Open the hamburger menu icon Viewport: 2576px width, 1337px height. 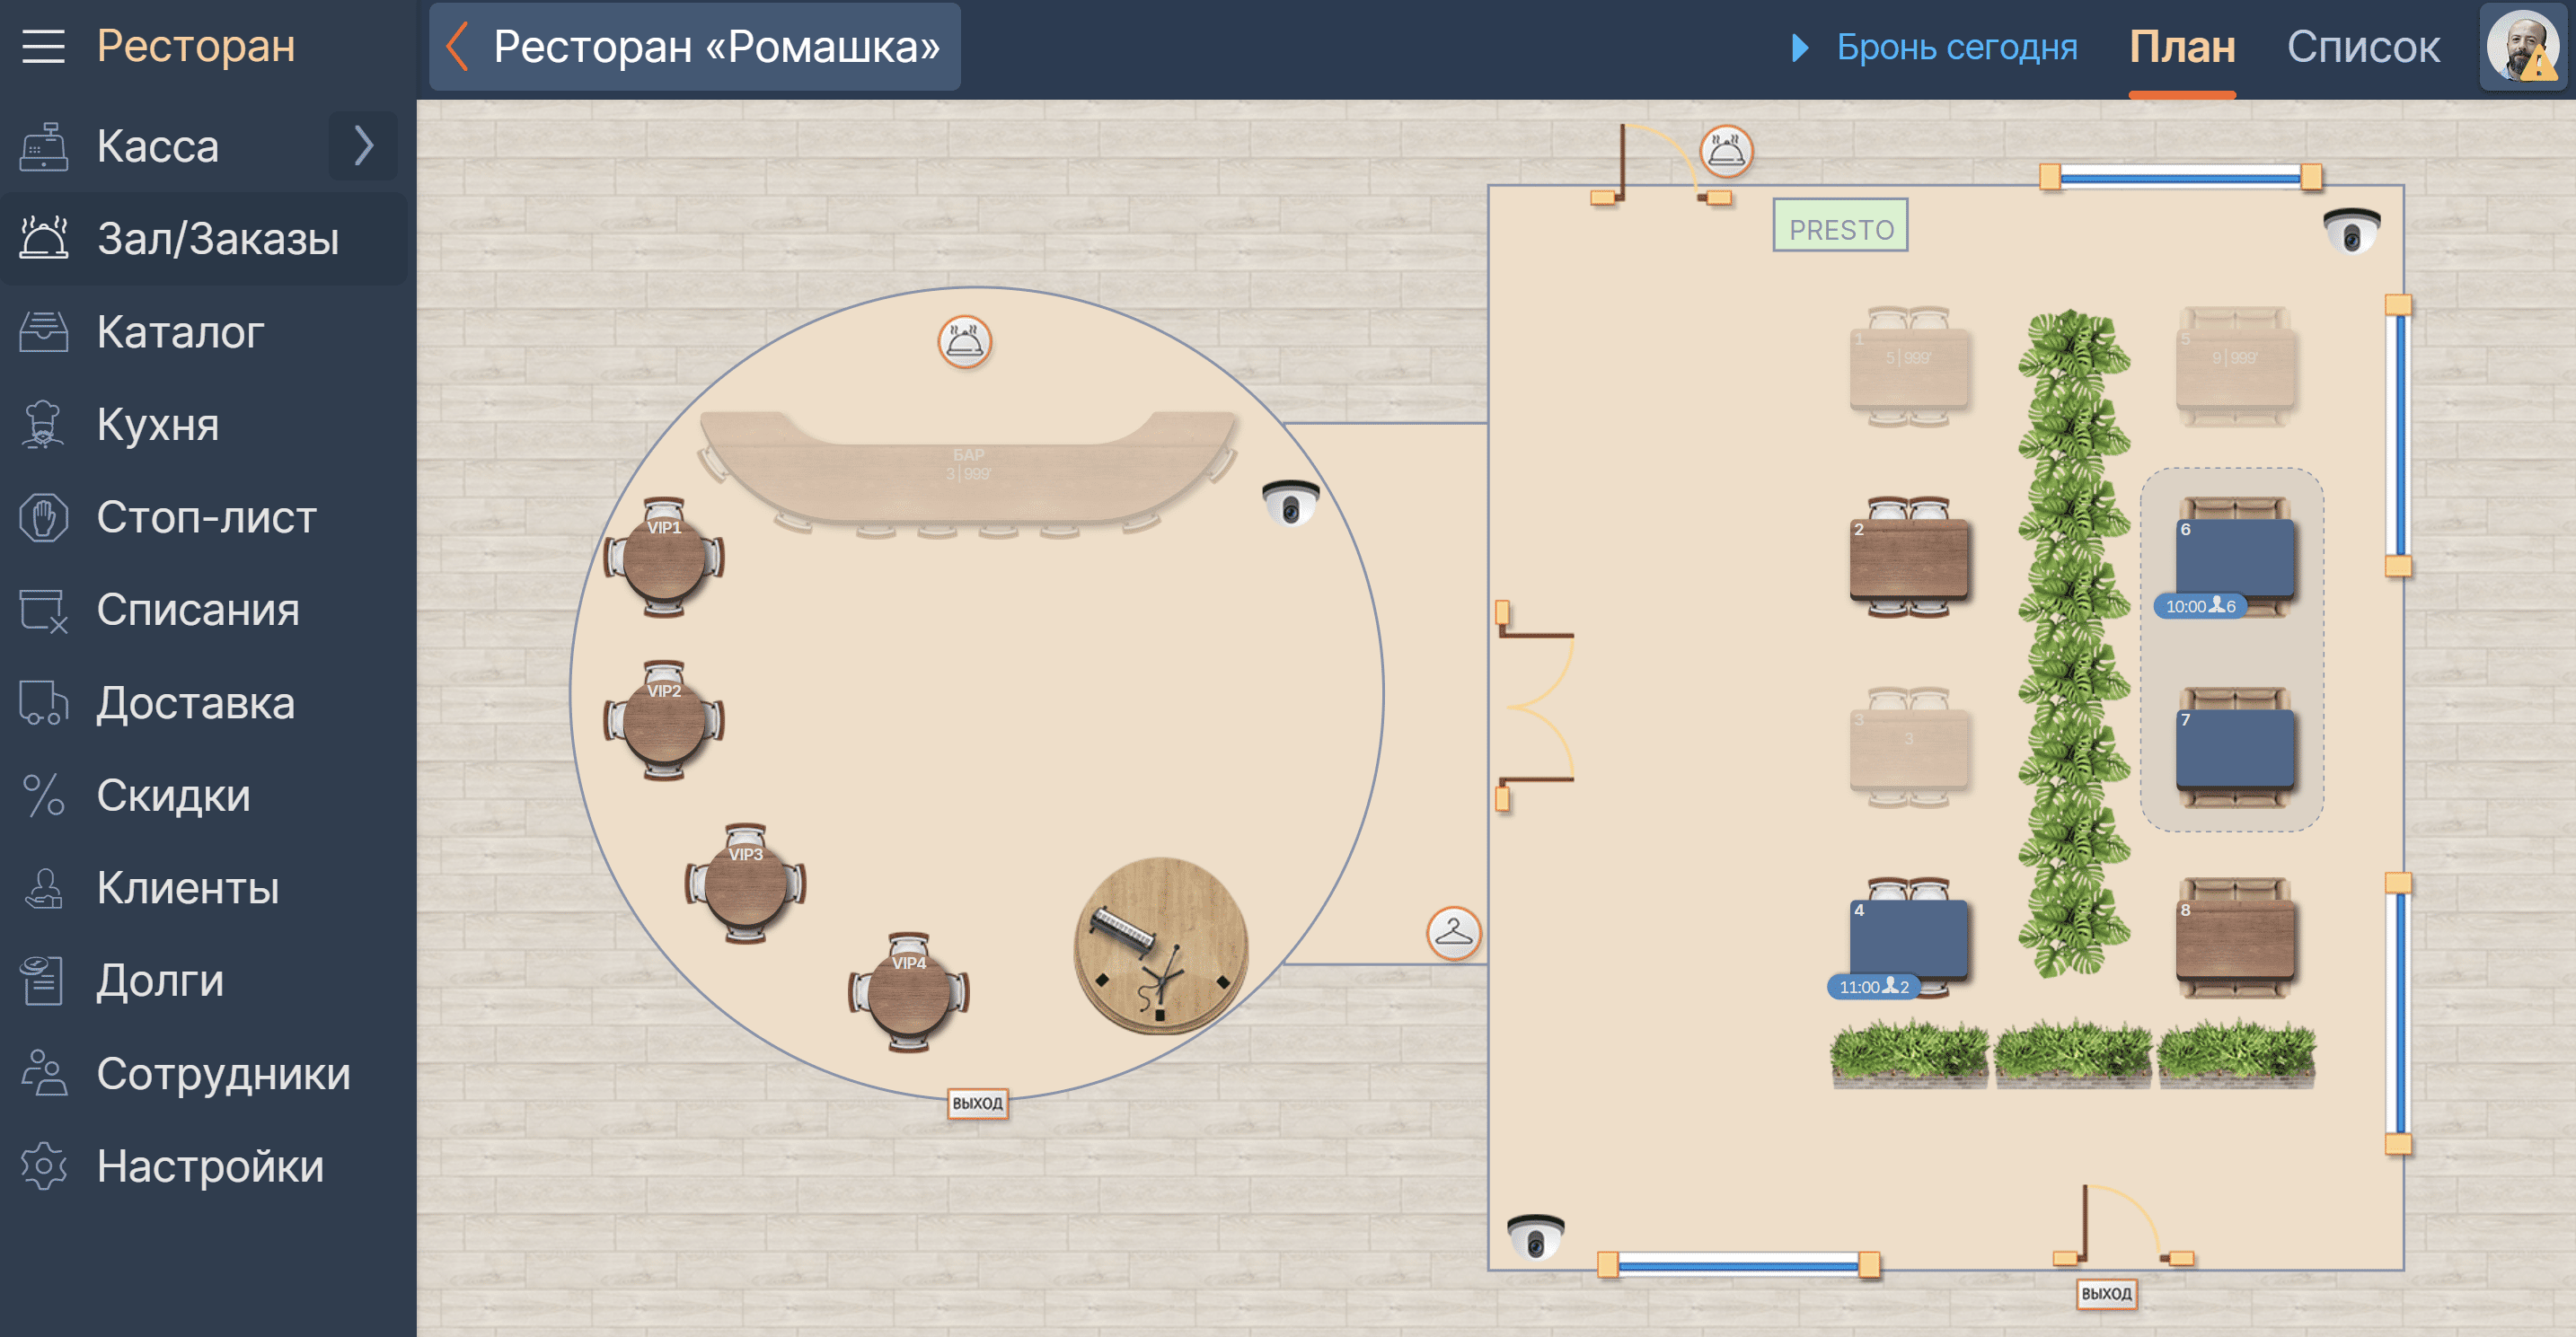pos(43,46)
